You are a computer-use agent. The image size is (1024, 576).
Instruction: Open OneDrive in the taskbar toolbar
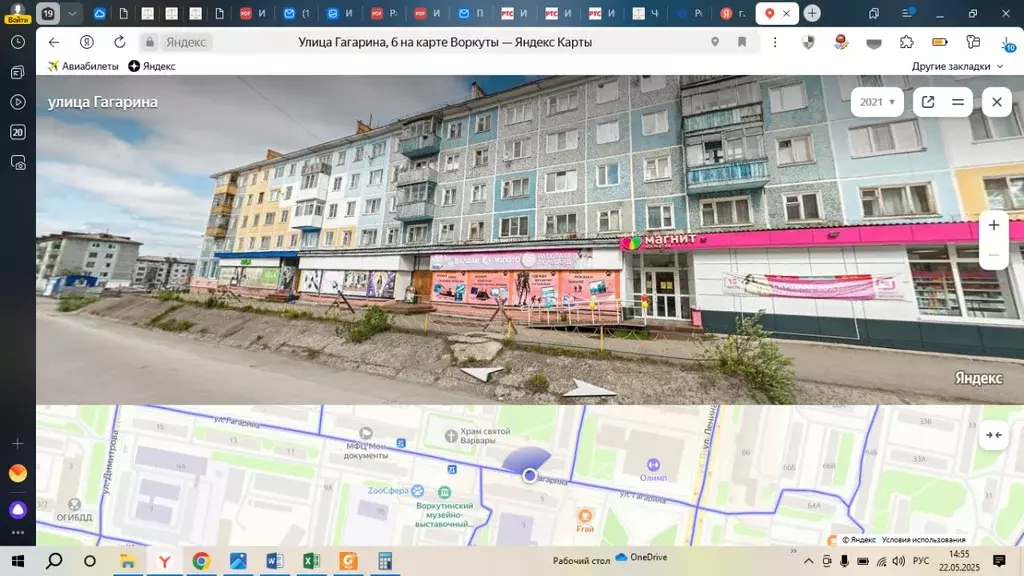[641, 558]
